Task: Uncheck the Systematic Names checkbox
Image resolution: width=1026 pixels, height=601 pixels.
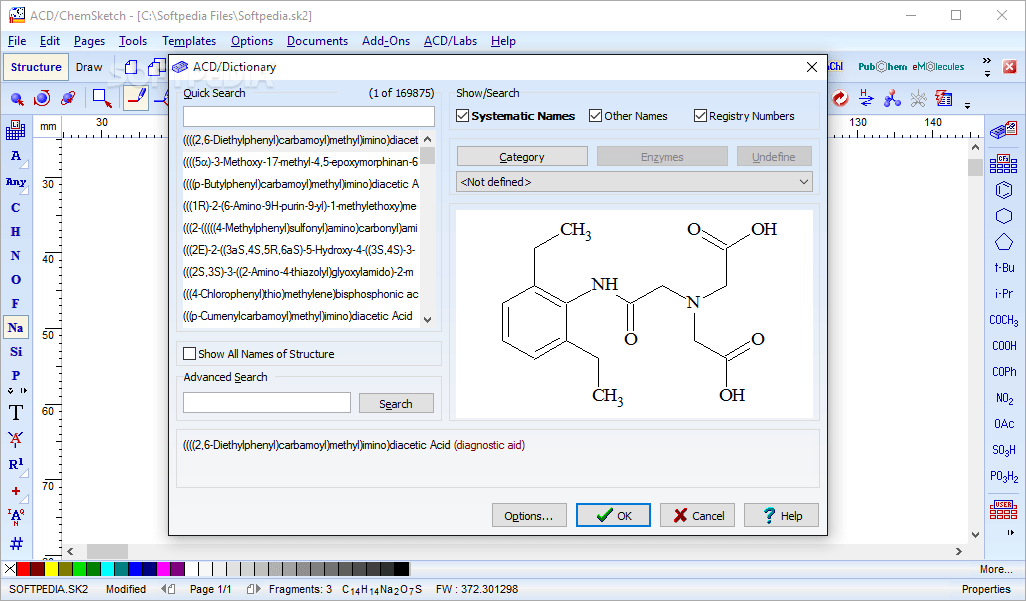Action: pos(463,116)
